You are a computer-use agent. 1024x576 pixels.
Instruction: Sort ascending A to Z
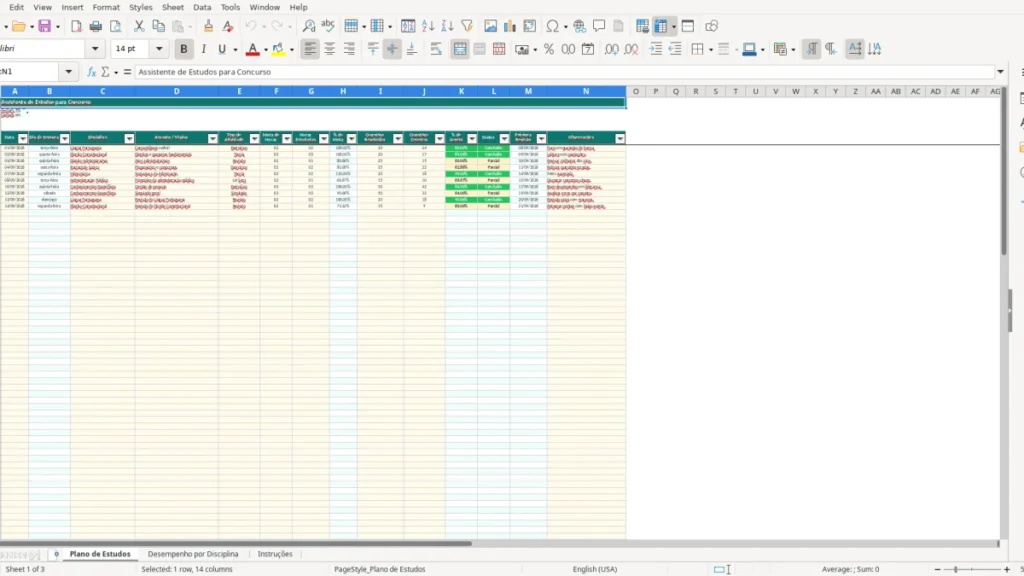(x=428, y=26)
